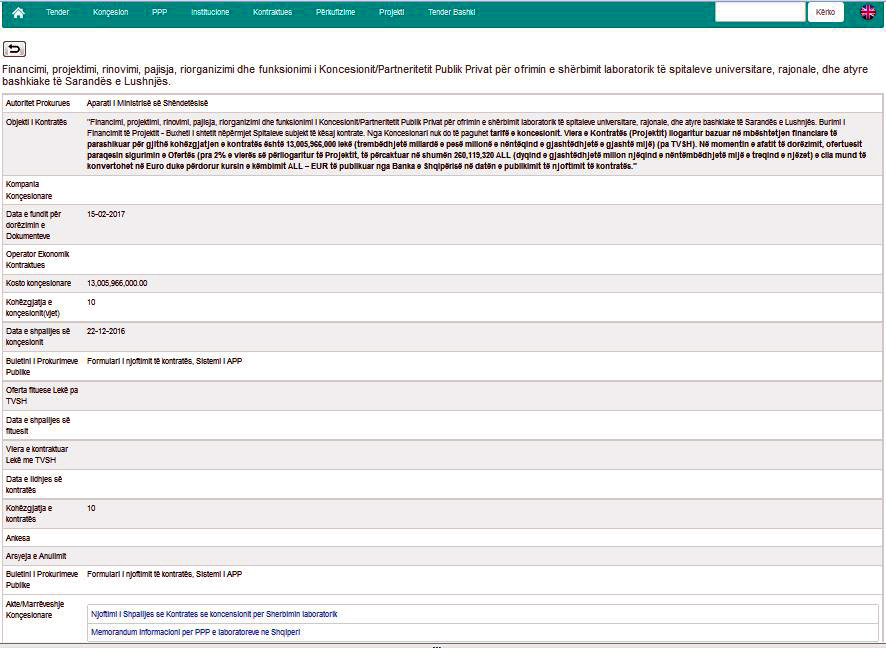The width and height of the screenshot is (886, 648).
Task: Open the Konçesion menu
Action: coord(110,13)
